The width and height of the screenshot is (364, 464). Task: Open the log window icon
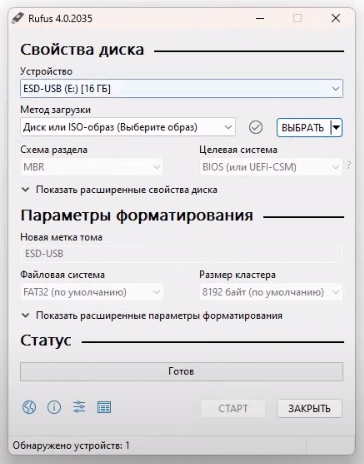104,407
